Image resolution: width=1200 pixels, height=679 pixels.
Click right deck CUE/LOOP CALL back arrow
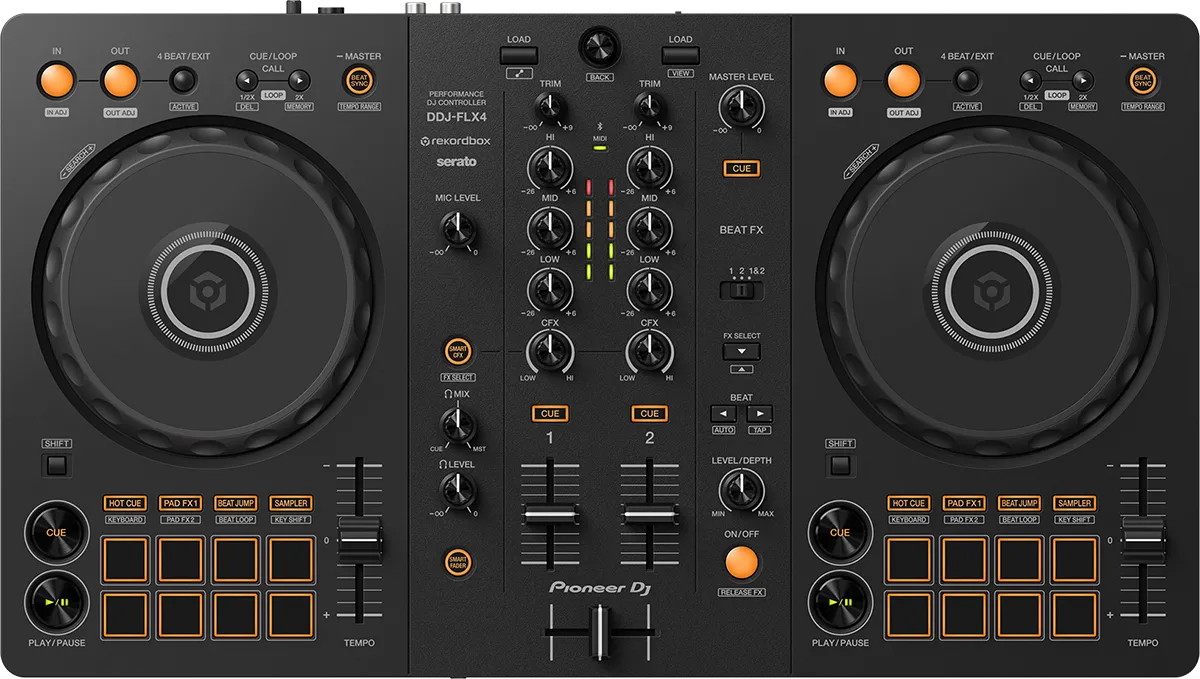(x=1031, y=81)
